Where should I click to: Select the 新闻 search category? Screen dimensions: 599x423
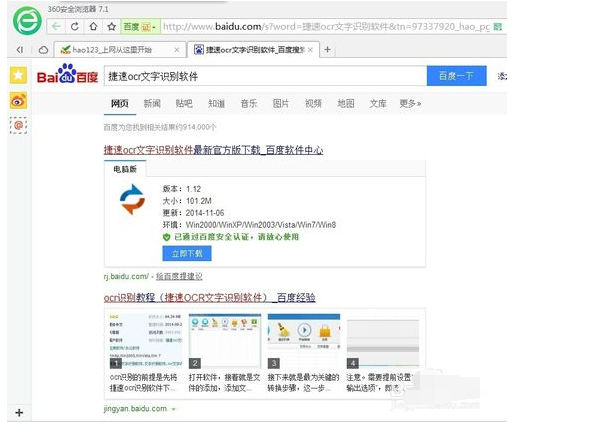pyautogui.click(x=152, y=104)
